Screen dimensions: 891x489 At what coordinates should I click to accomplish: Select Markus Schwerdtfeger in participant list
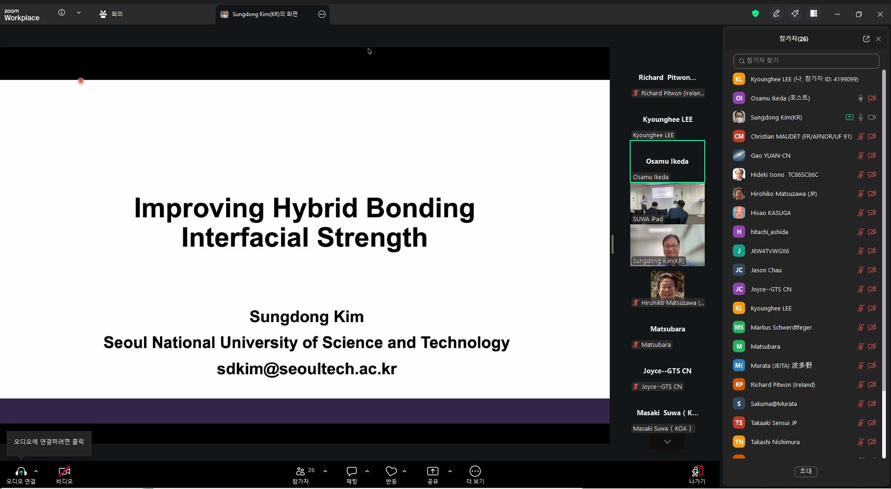806,327
